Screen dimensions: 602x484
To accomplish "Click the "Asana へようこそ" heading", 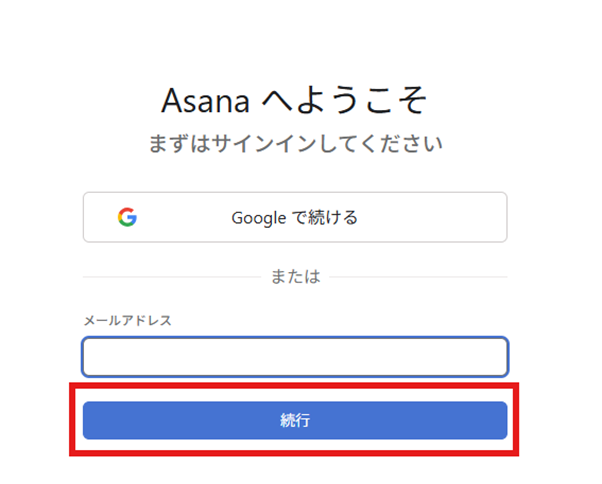I will tap(294, 100).
